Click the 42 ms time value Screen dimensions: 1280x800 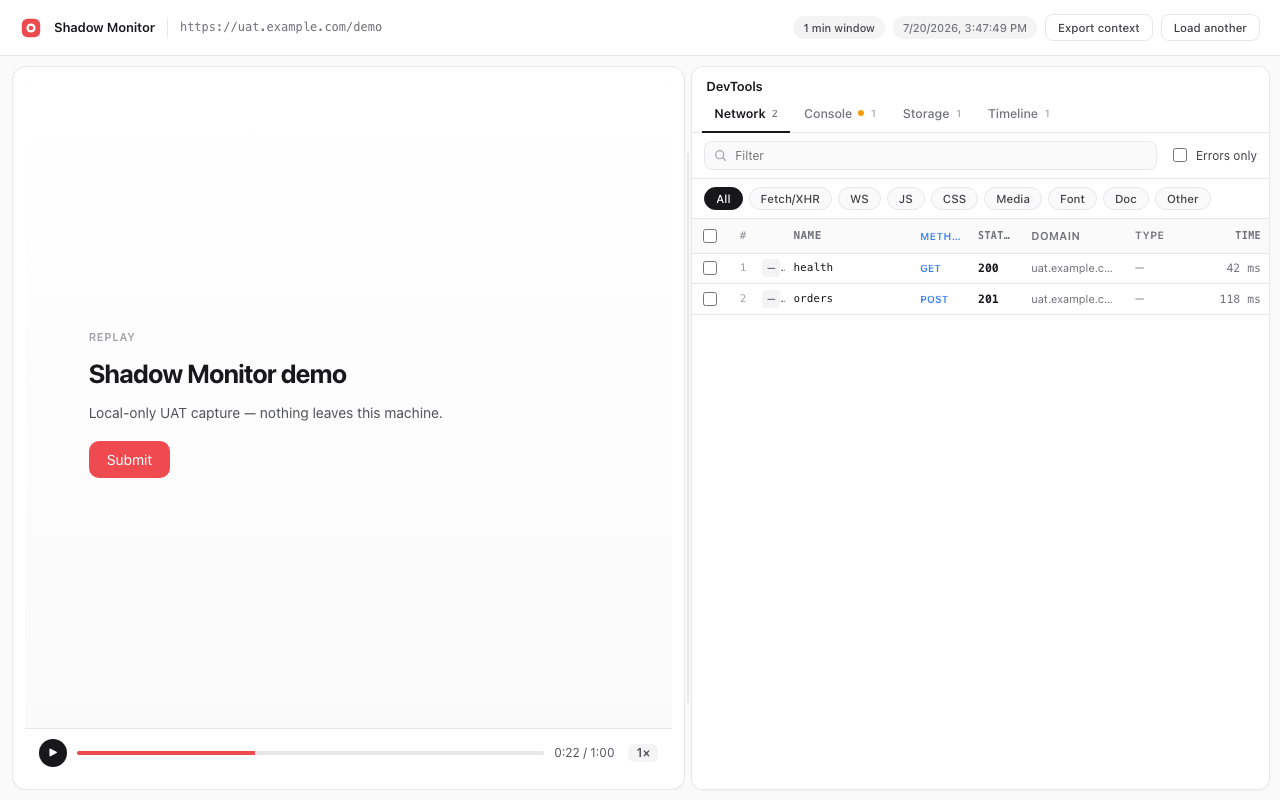tap(1243, 268)
